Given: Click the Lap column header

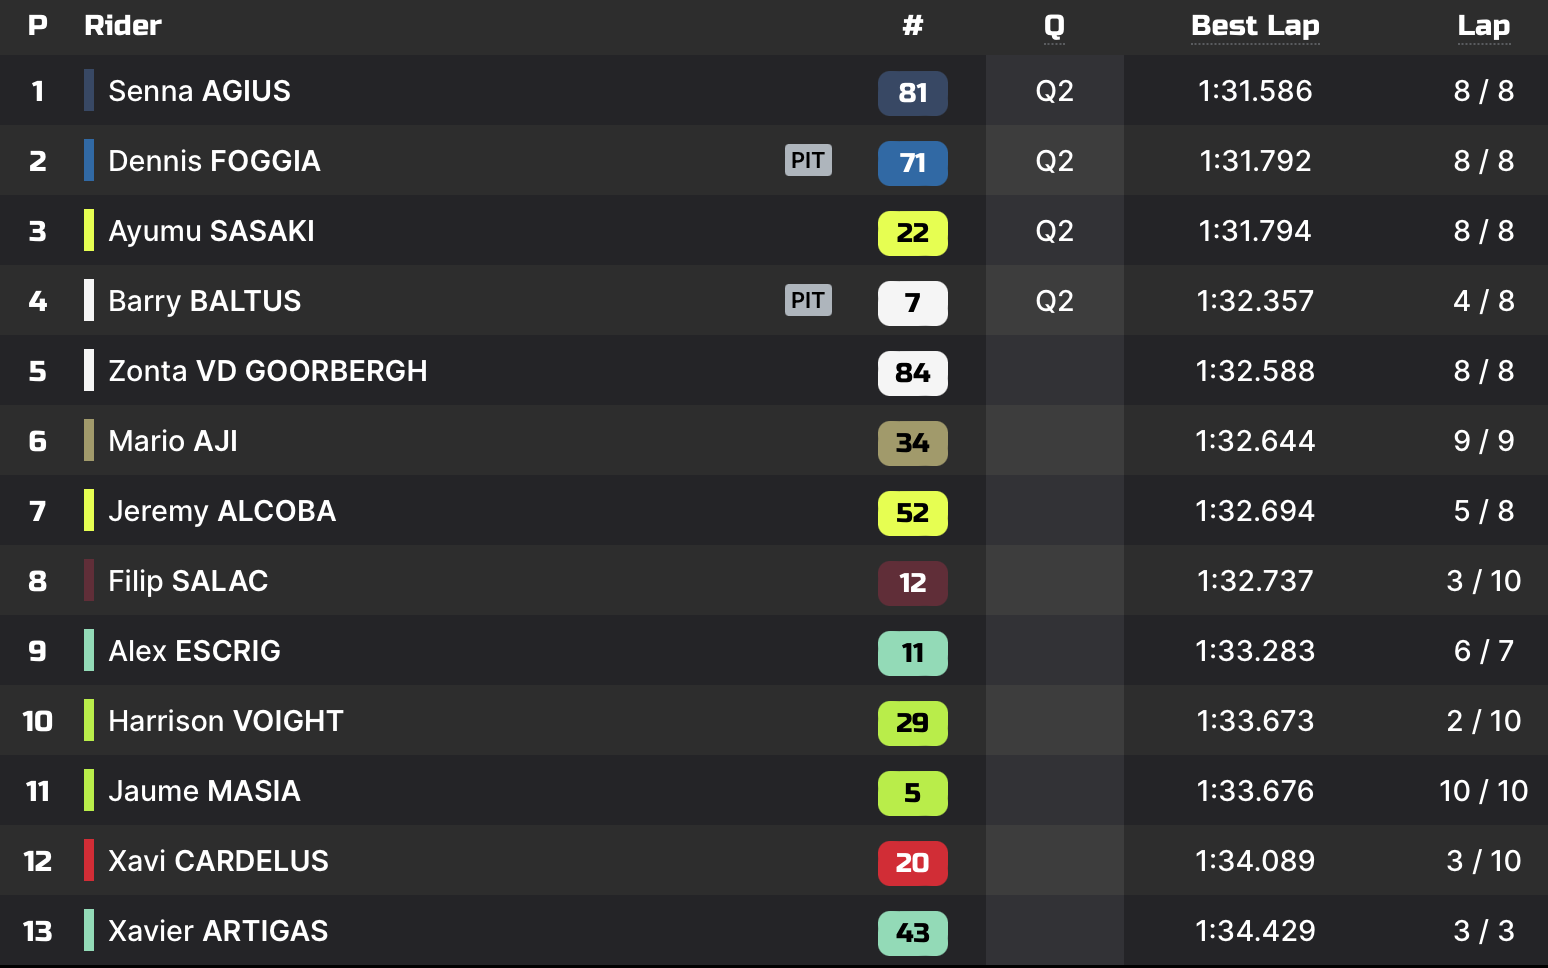Looking at the screenshot, I should pyautogui.click(x=1483, y=26).
